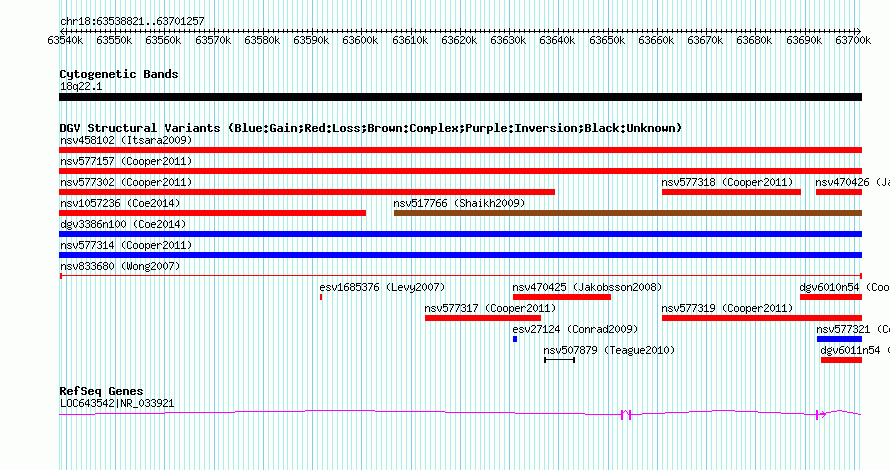Select the dgv6011n54 red bar

point(841,360)
